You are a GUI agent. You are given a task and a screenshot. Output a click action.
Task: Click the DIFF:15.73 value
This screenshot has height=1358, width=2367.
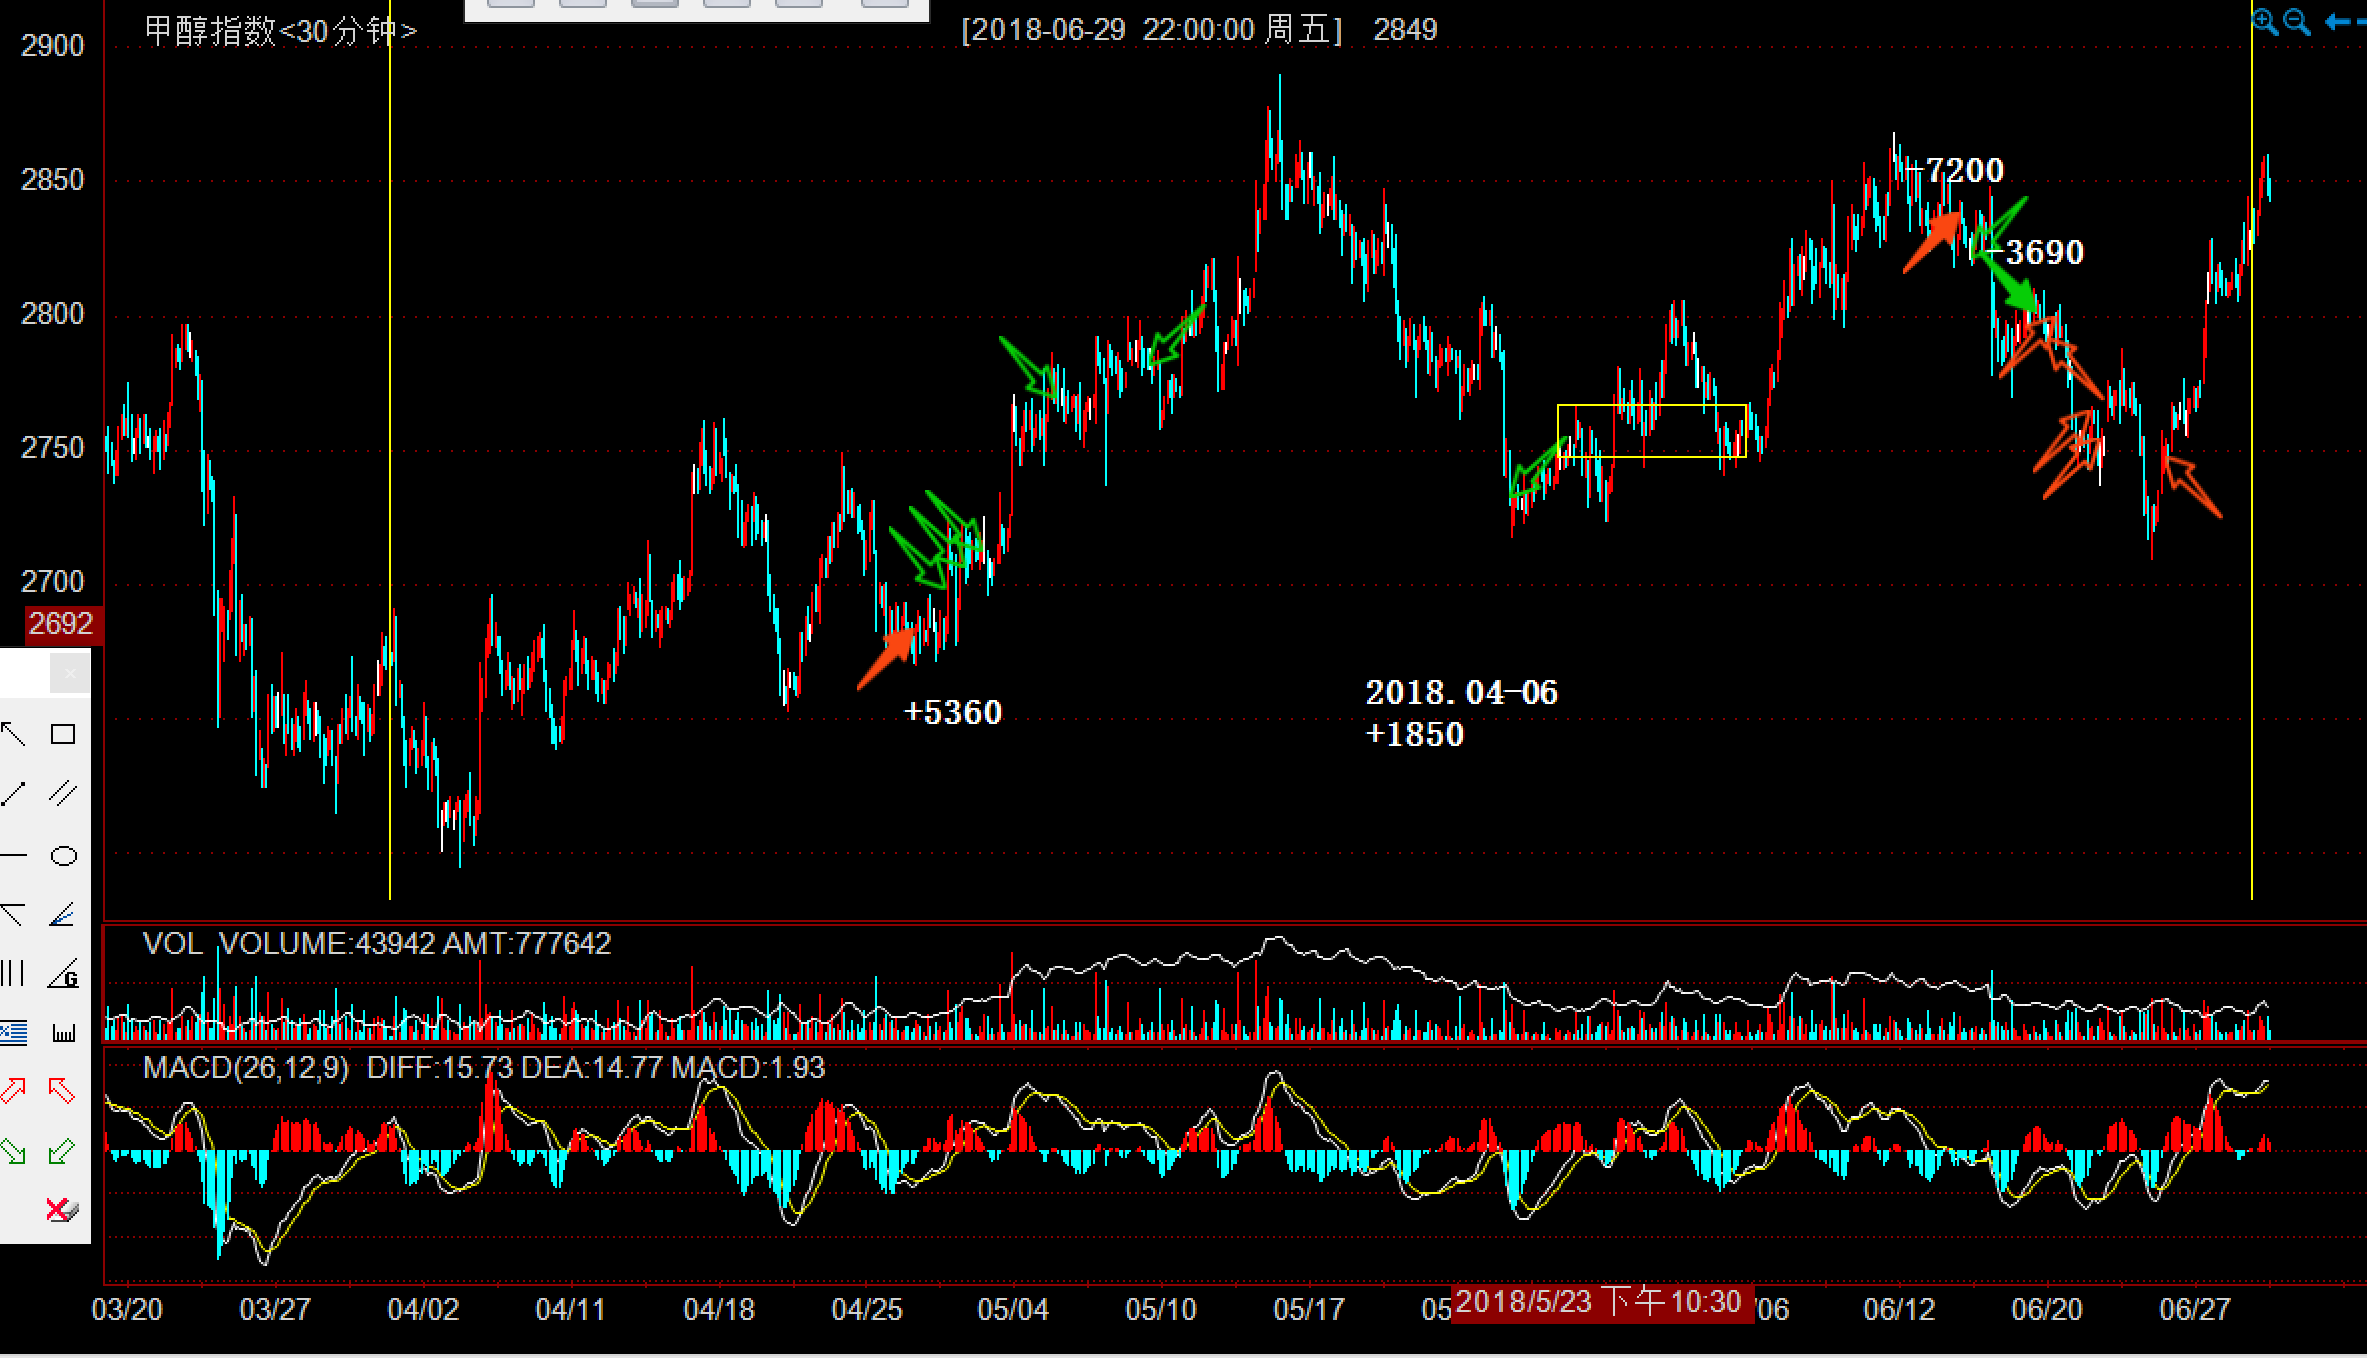(x=440, y=1068)
